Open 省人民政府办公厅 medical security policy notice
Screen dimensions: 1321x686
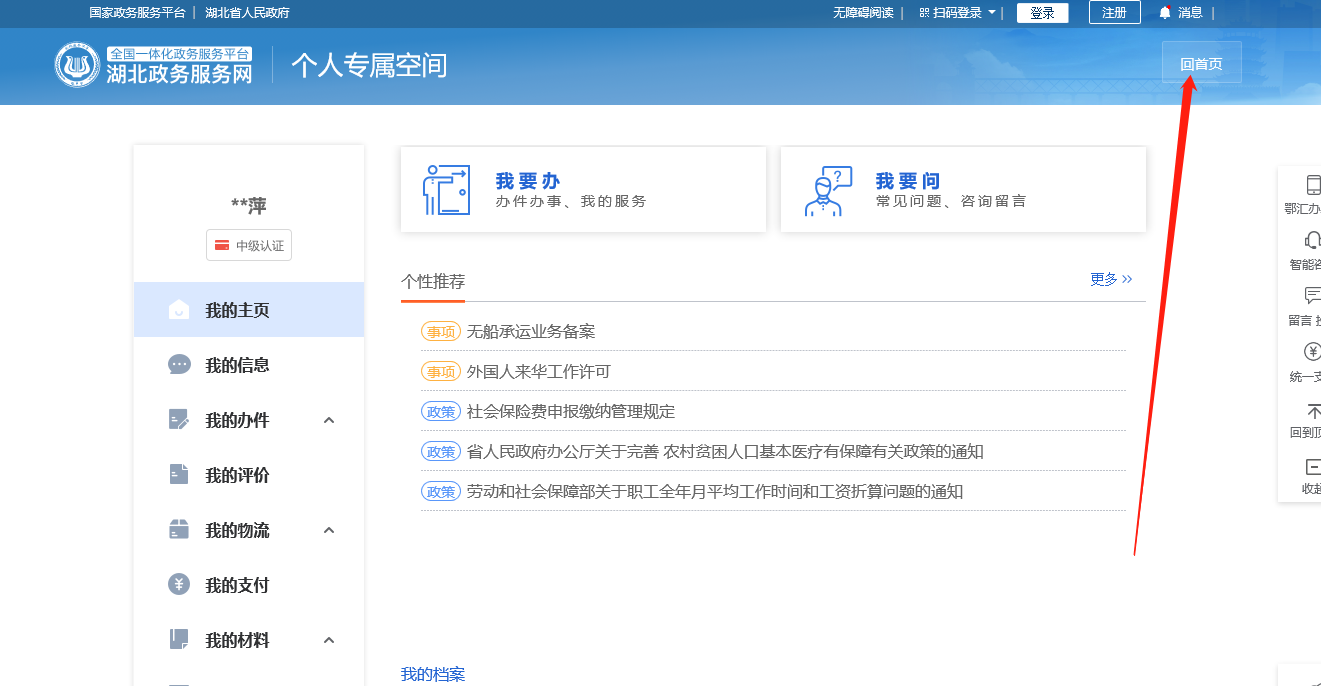click(x=725, y=452)
